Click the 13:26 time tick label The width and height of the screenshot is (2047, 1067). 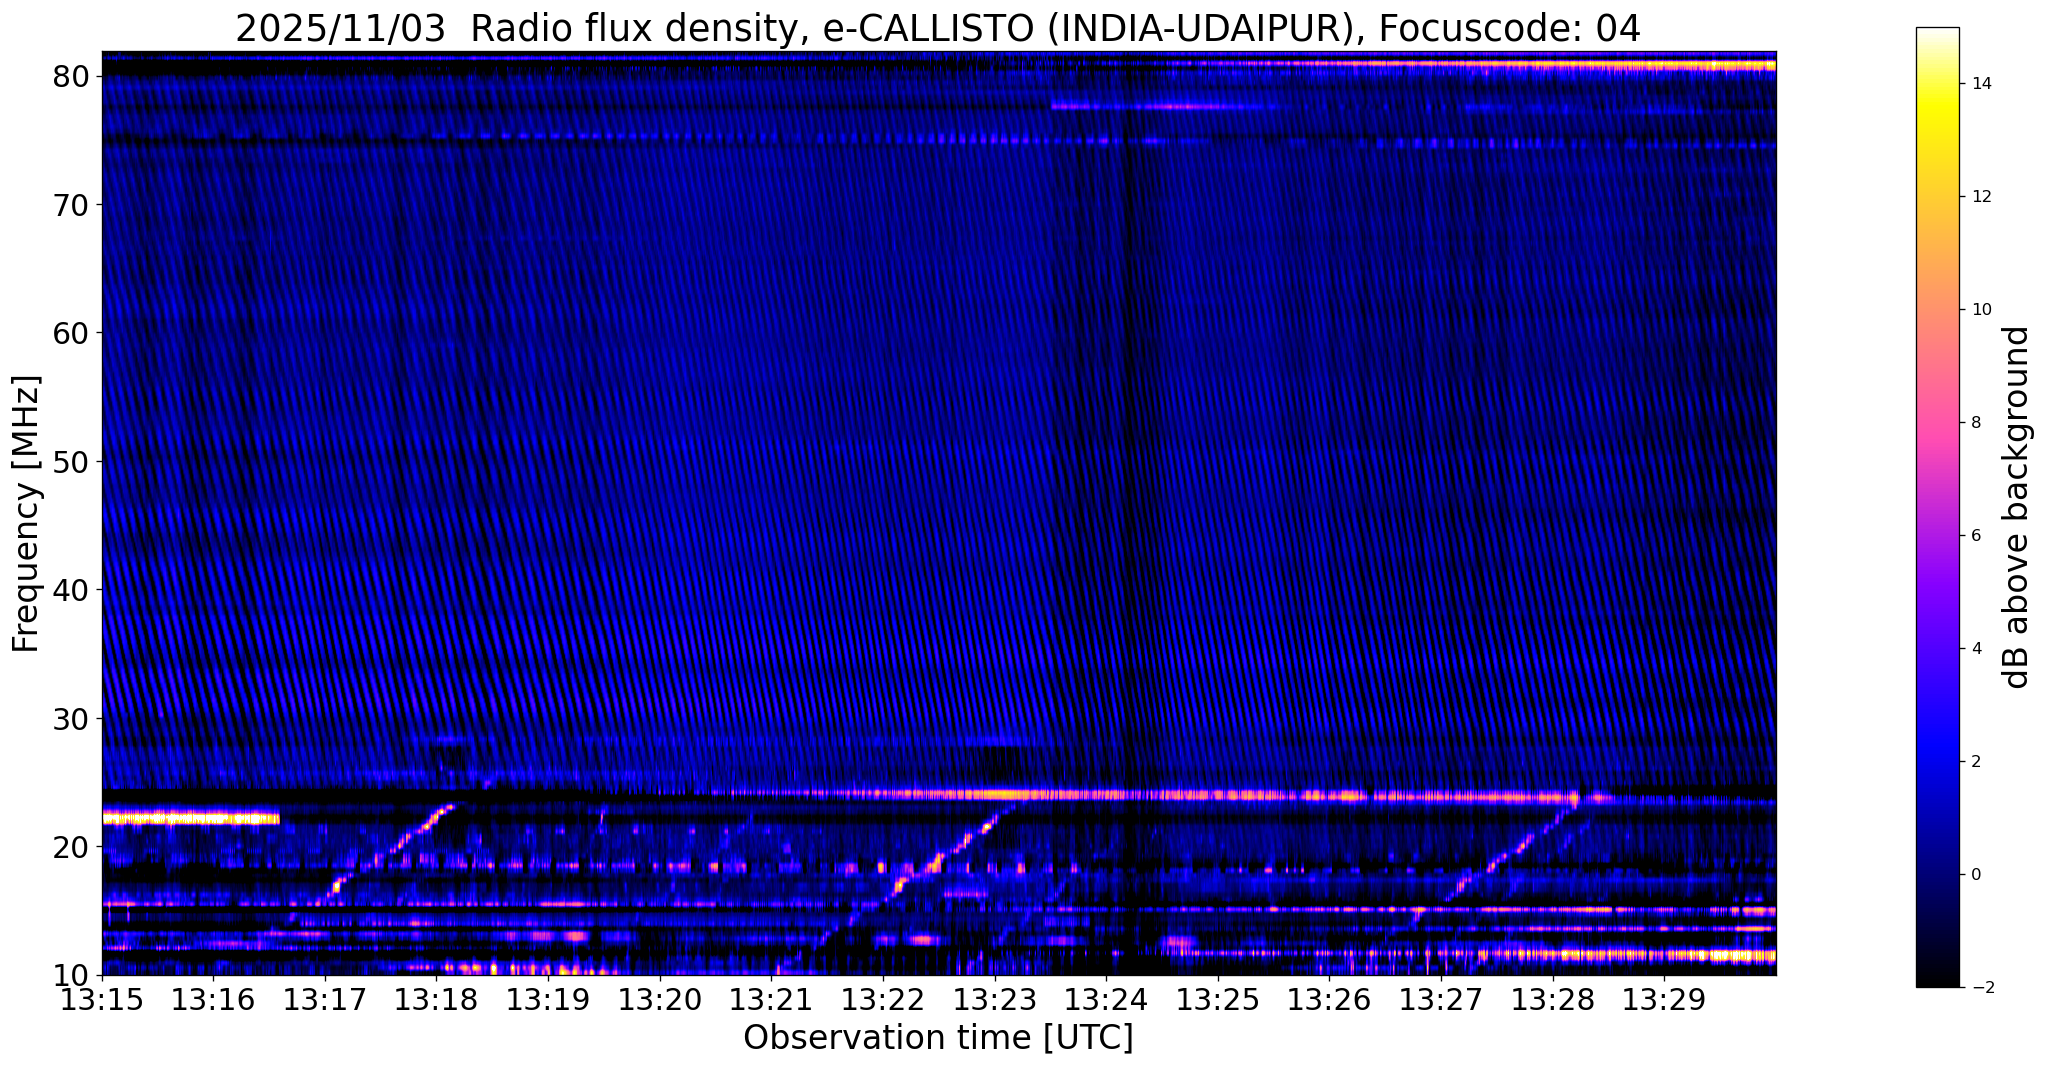(1329, 1000)
